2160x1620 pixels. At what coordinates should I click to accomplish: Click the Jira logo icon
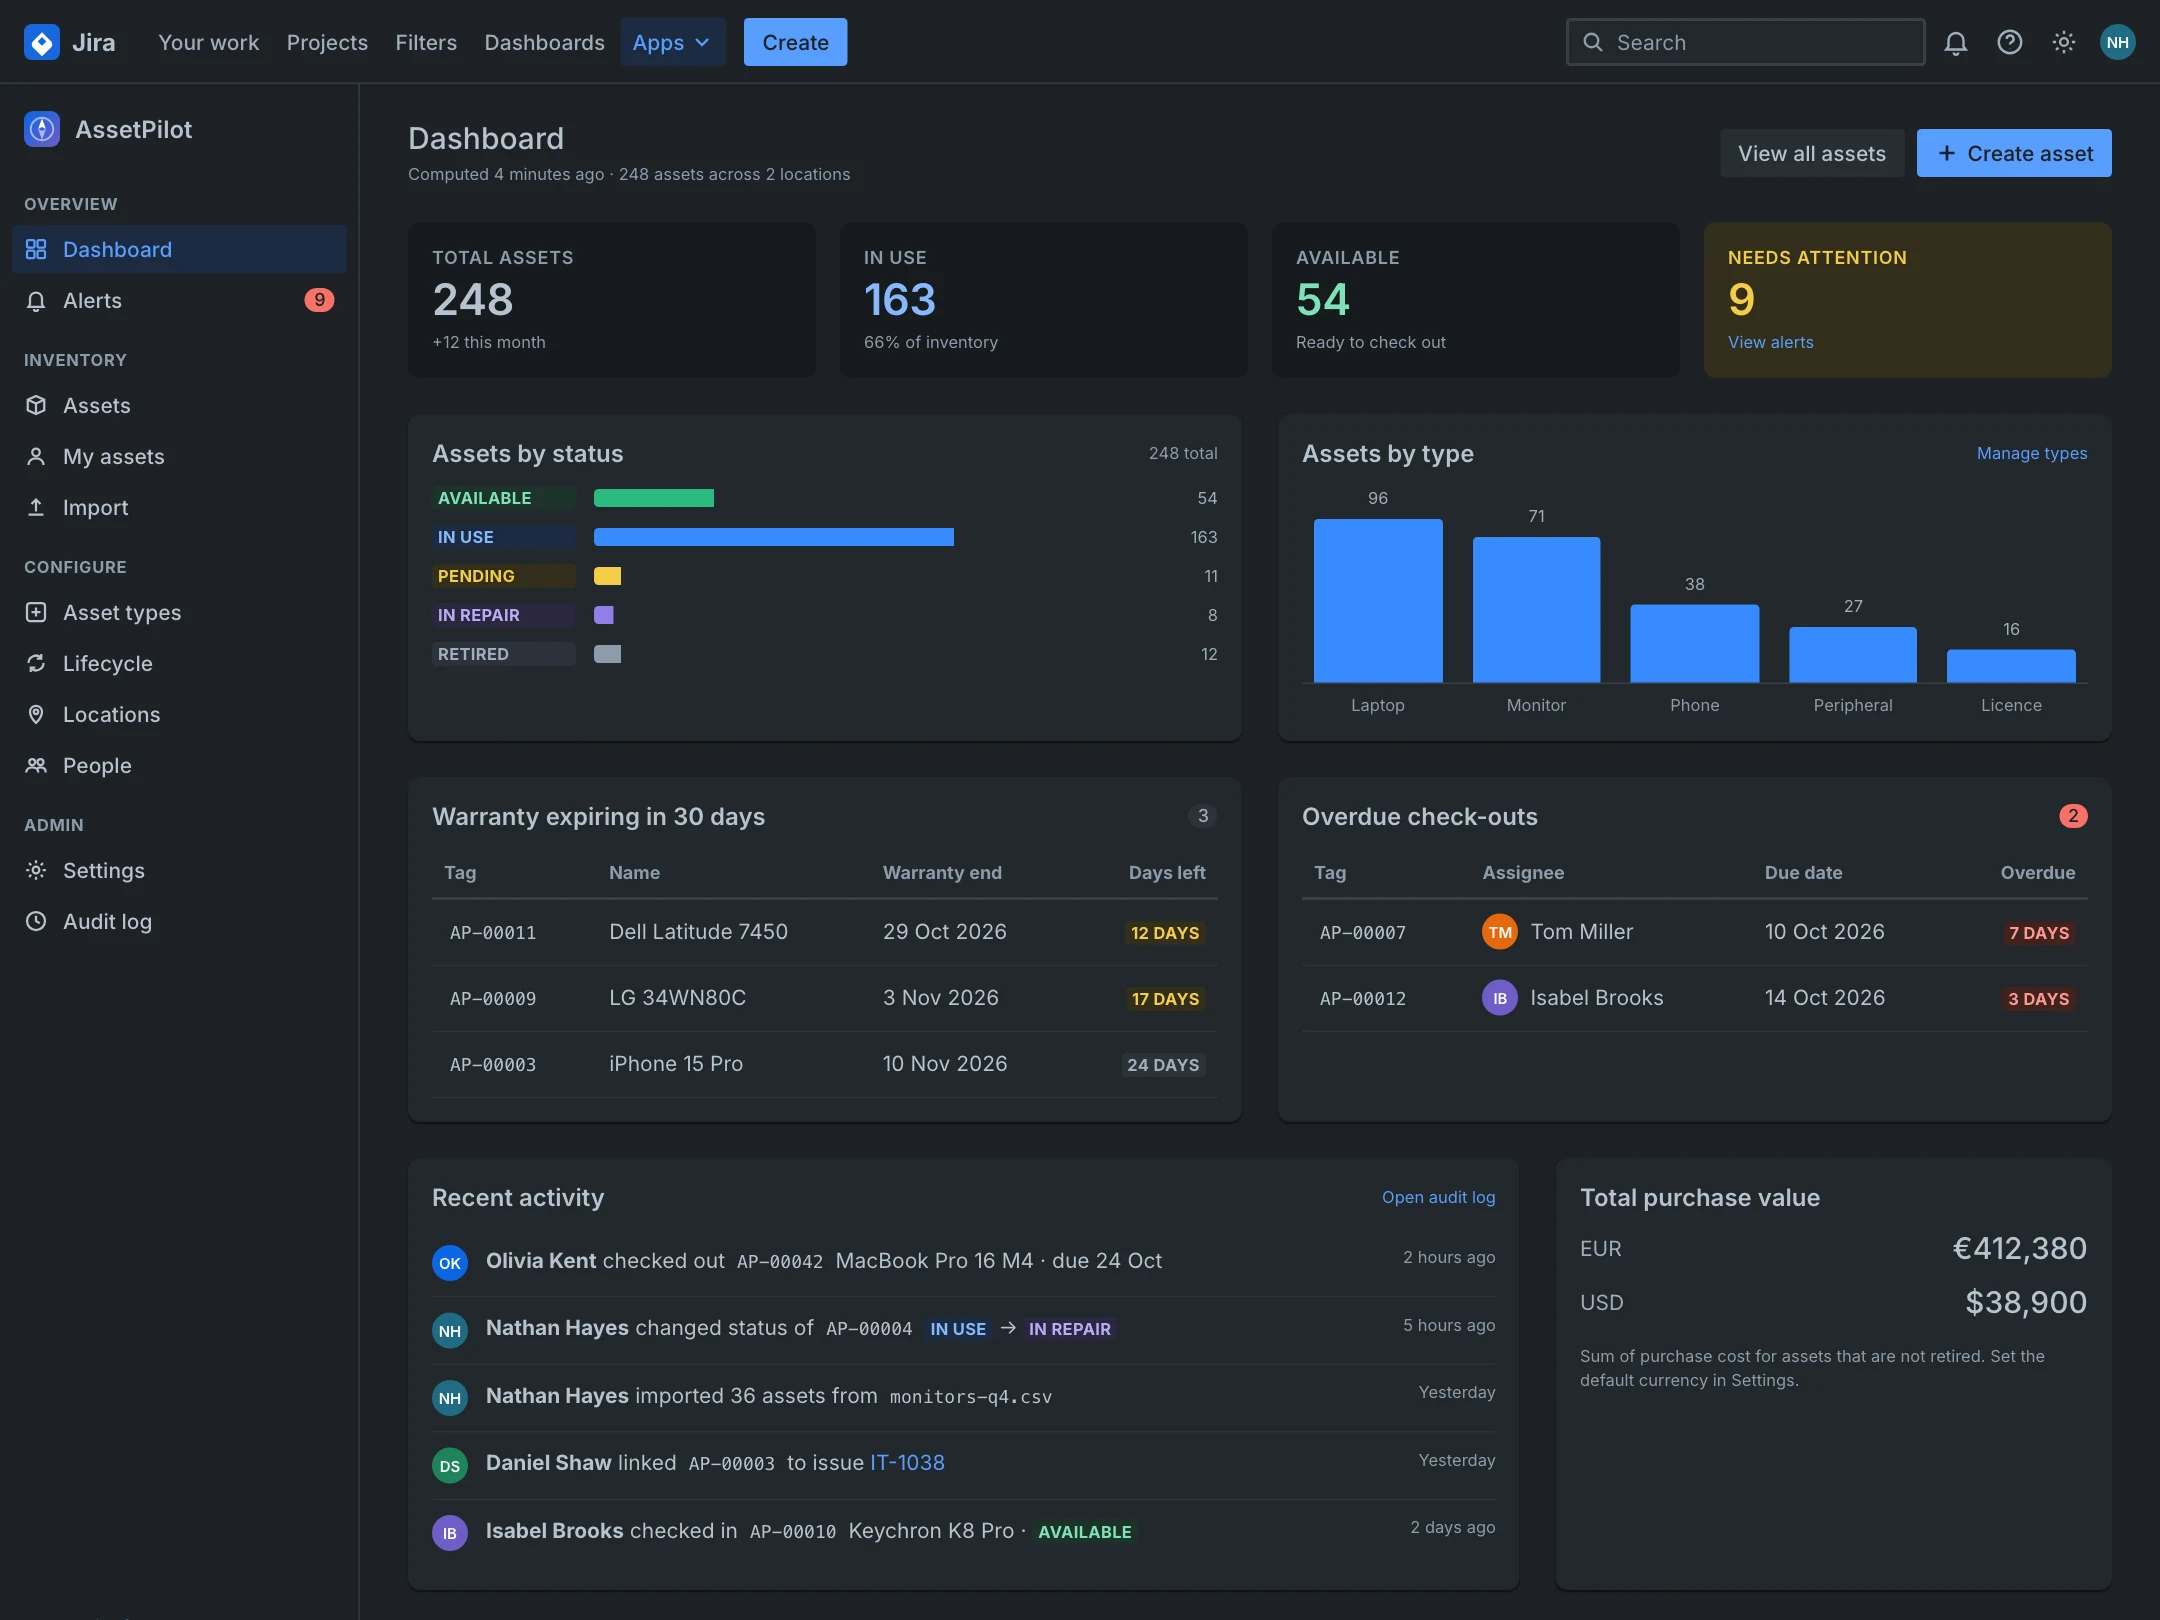click(42, 42)
